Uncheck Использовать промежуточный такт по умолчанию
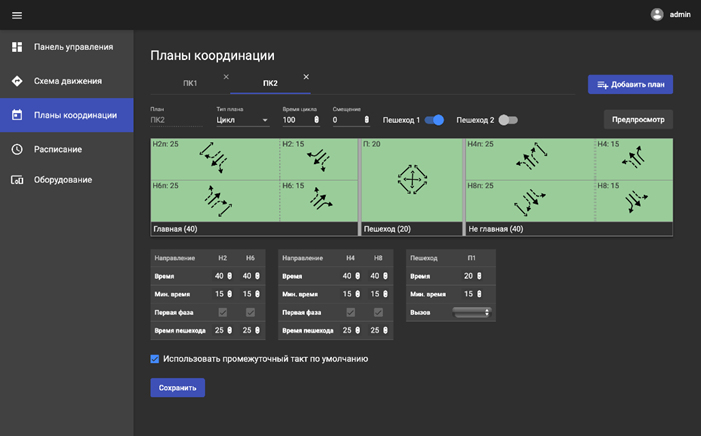 pyautogui.click(x=155, y=358)
